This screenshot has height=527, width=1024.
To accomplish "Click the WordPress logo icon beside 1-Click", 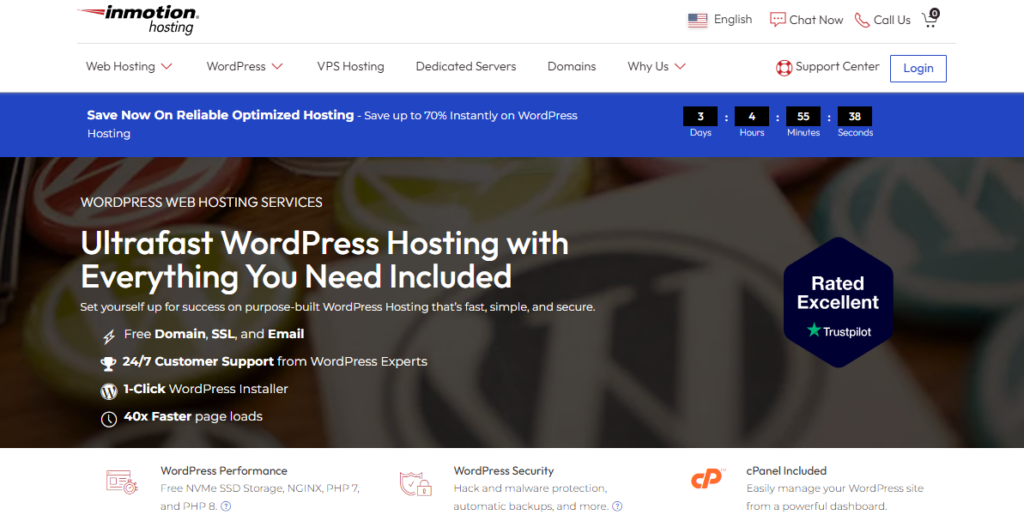I will [108, 391].
